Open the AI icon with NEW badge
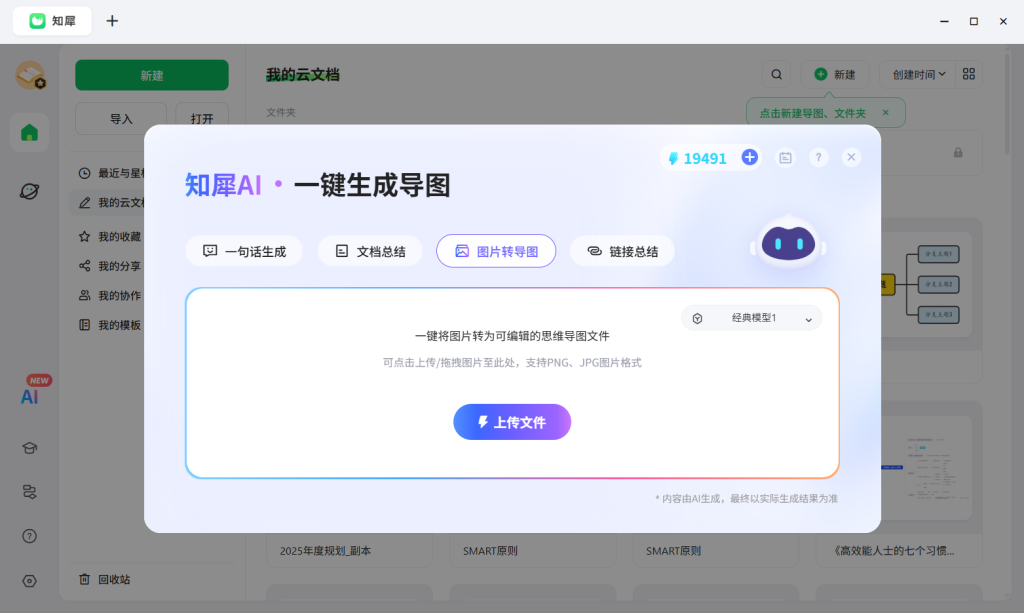Viewport: 1024px width, 613px height. tap(30, 396)
